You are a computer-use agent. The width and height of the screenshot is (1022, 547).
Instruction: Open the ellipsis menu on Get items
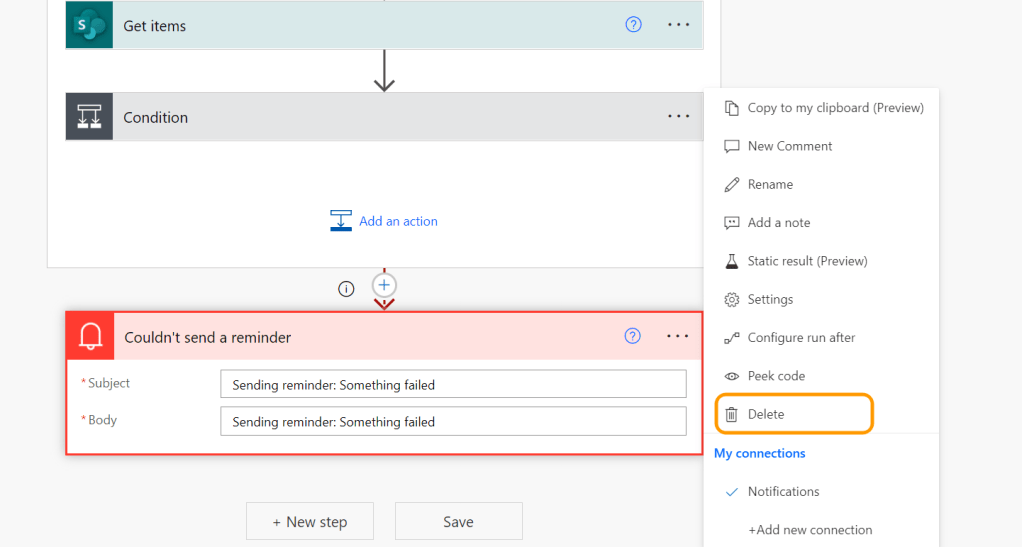click(679, 25)
